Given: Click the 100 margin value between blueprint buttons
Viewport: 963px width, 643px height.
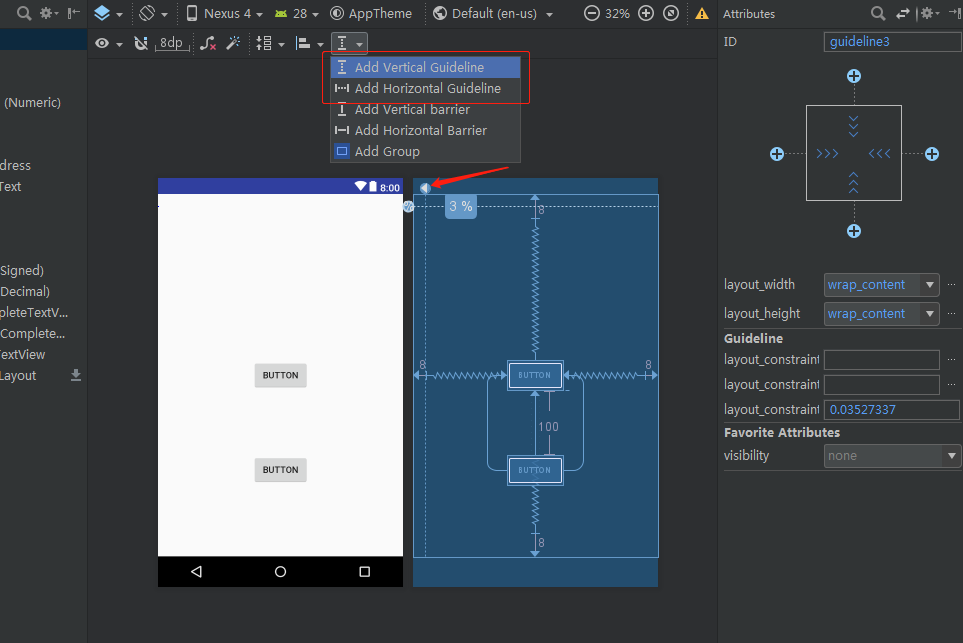Looking at the screenshot, I should [x=548, y=427].
